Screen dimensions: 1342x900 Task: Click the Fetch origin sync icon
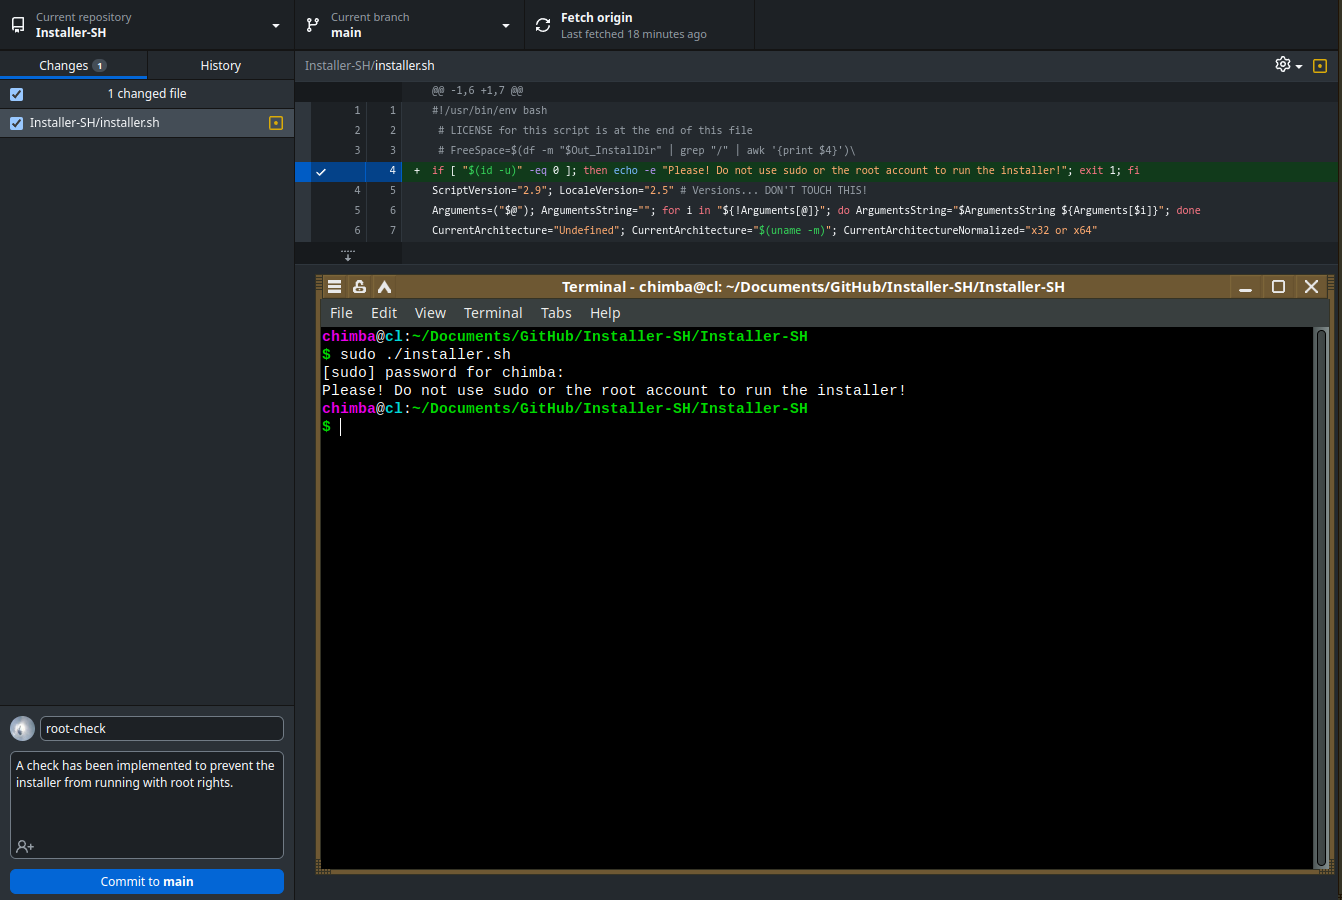pyautogui.click(x=543, y=25)
